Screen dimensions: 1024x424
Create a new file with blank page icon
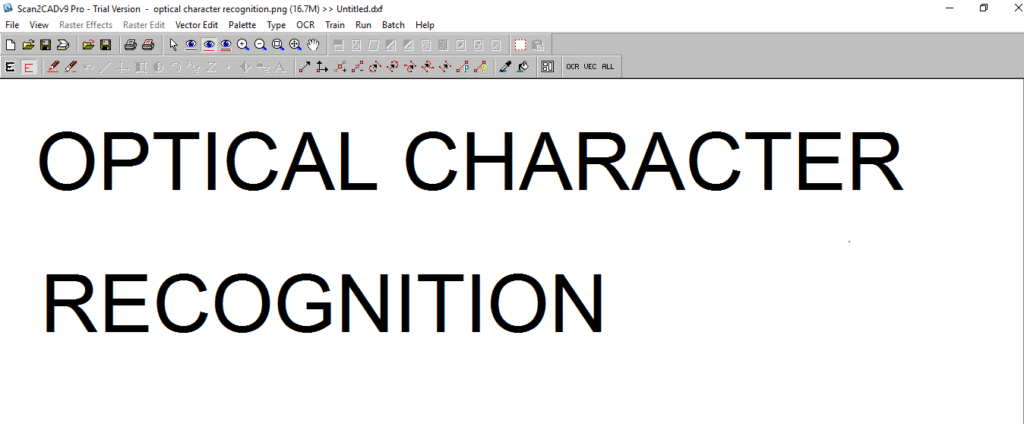tap(10, 45)
